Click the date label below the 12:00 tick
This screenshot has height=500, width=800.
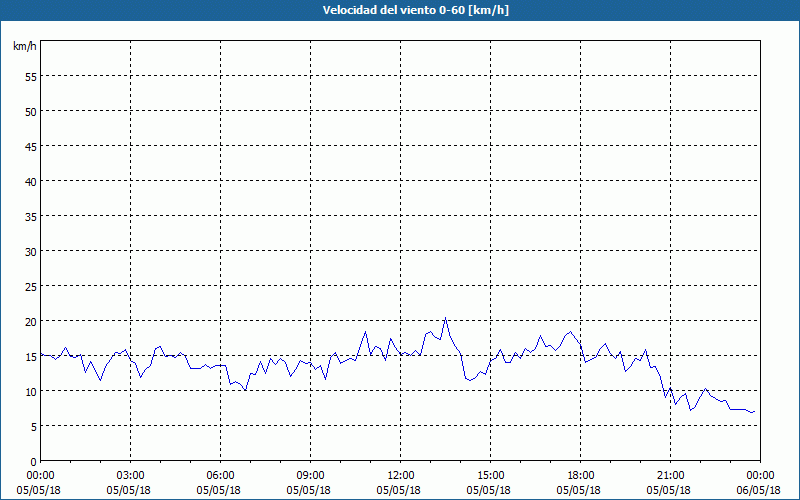coord(401,490)
